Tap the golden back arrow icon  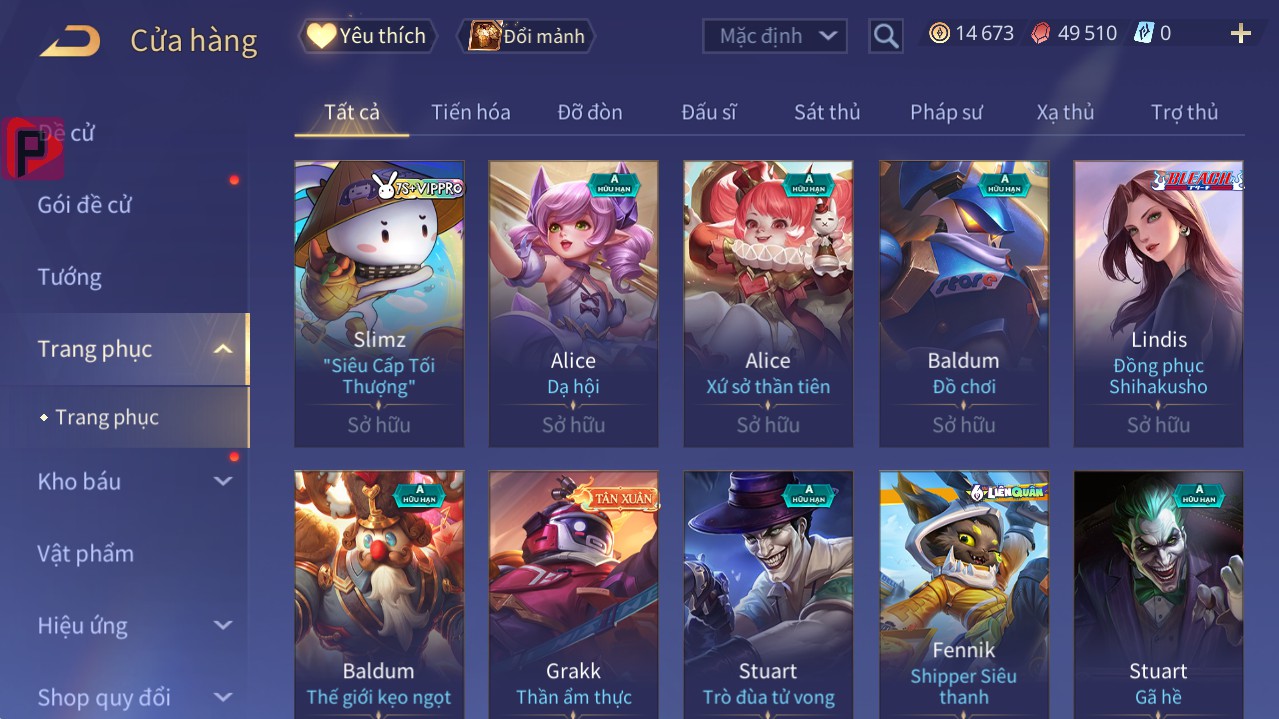coord(70,41)
